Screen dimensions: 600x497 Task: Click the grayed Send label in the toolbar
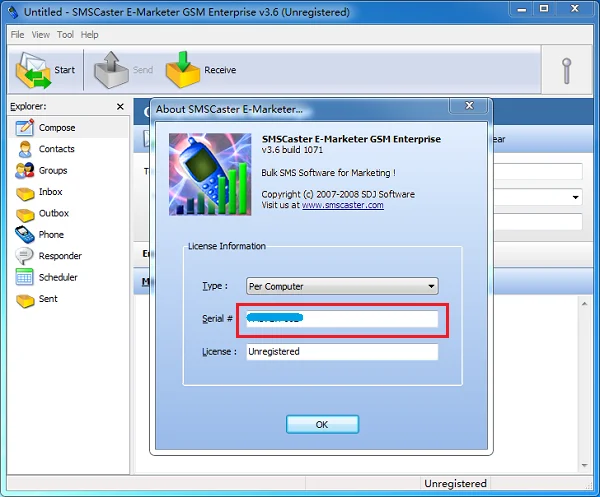click(143, 70)
